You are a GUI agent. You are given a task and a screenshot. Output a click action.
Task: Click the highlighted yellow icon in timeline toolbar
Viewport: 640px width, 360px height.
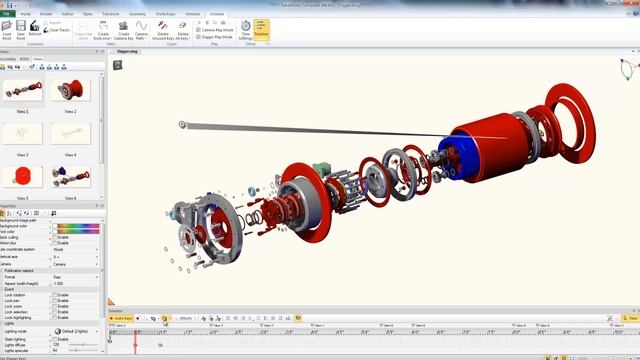[164, 318]
